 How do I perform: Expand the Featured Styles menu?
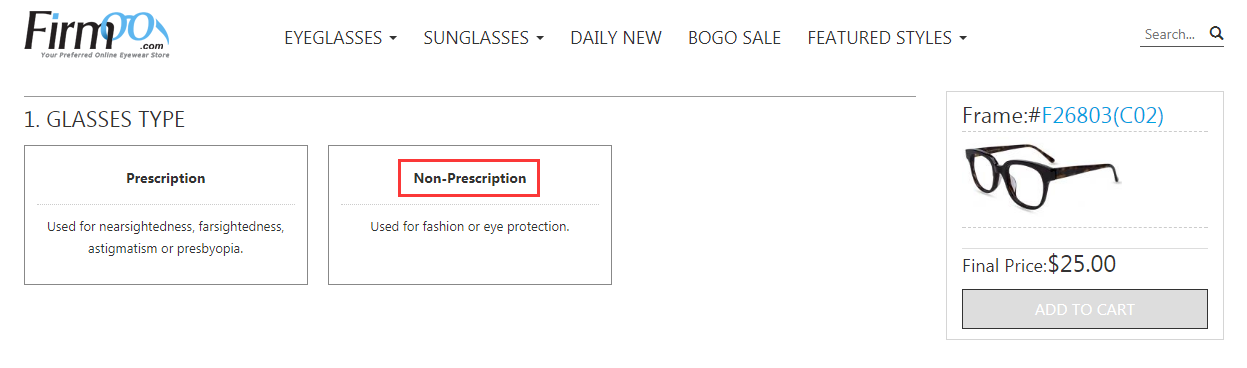(887, 38)
